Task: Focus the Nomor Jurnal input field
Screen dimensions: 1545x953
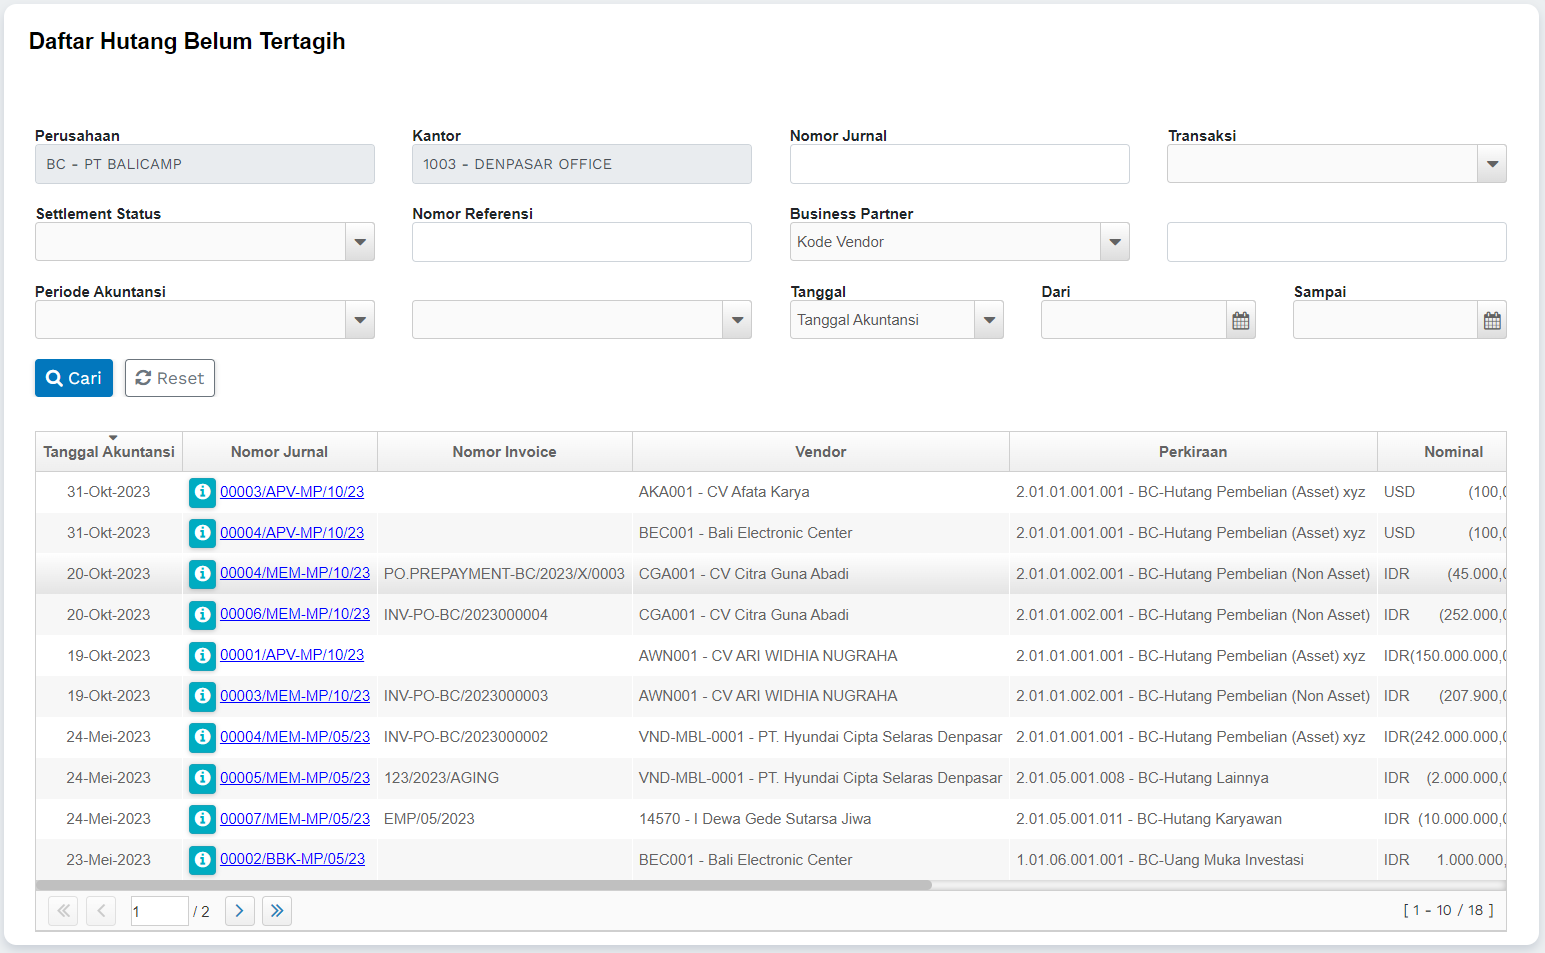Action: 959,164
